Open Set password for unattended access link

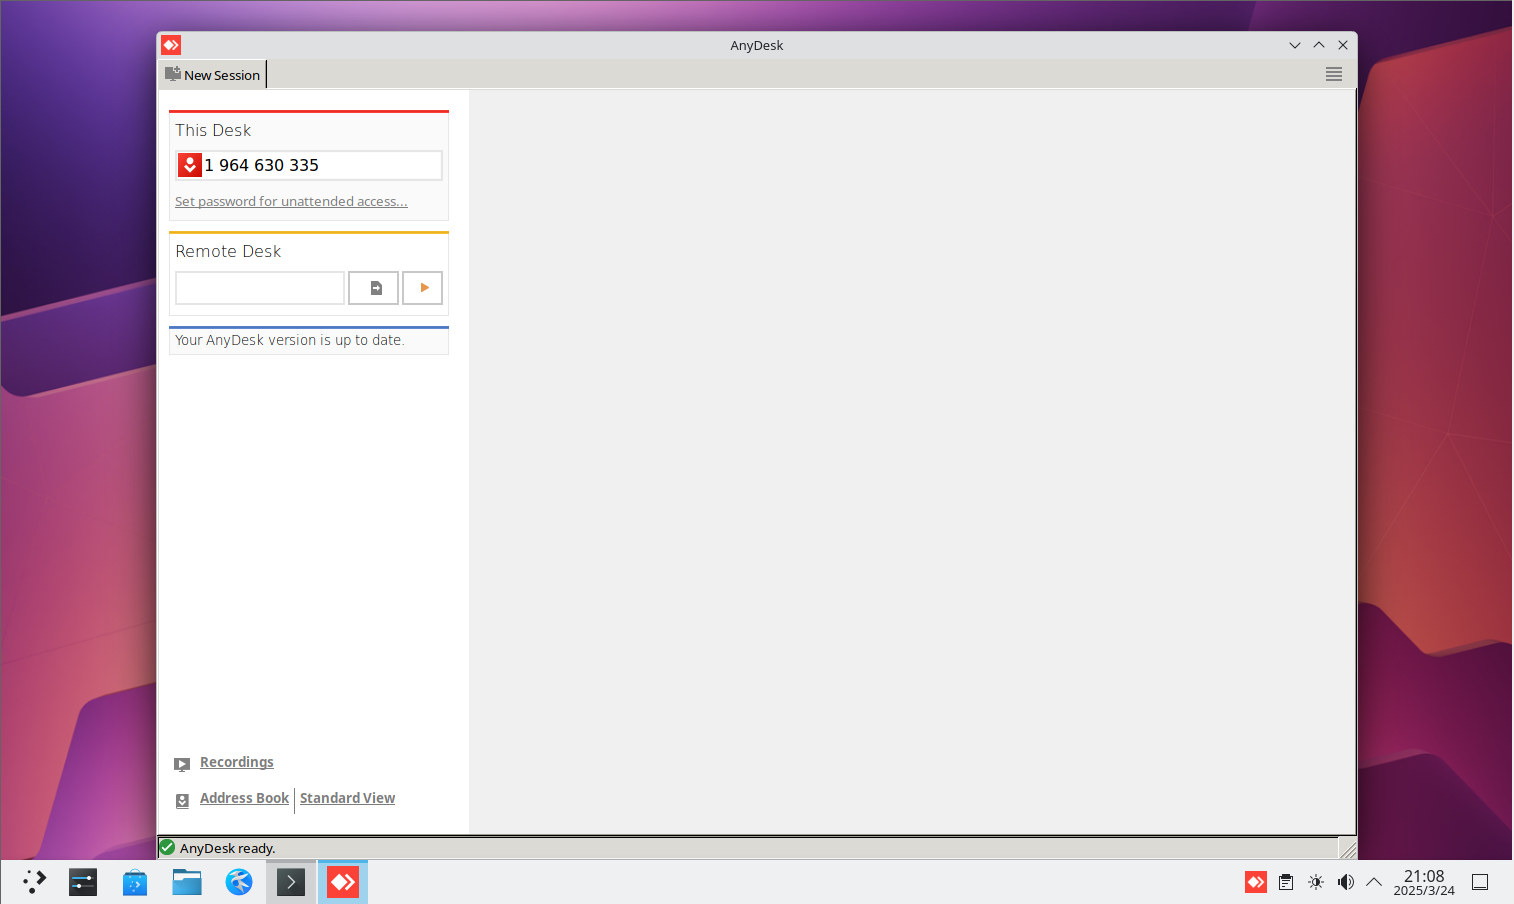[291, 201]
